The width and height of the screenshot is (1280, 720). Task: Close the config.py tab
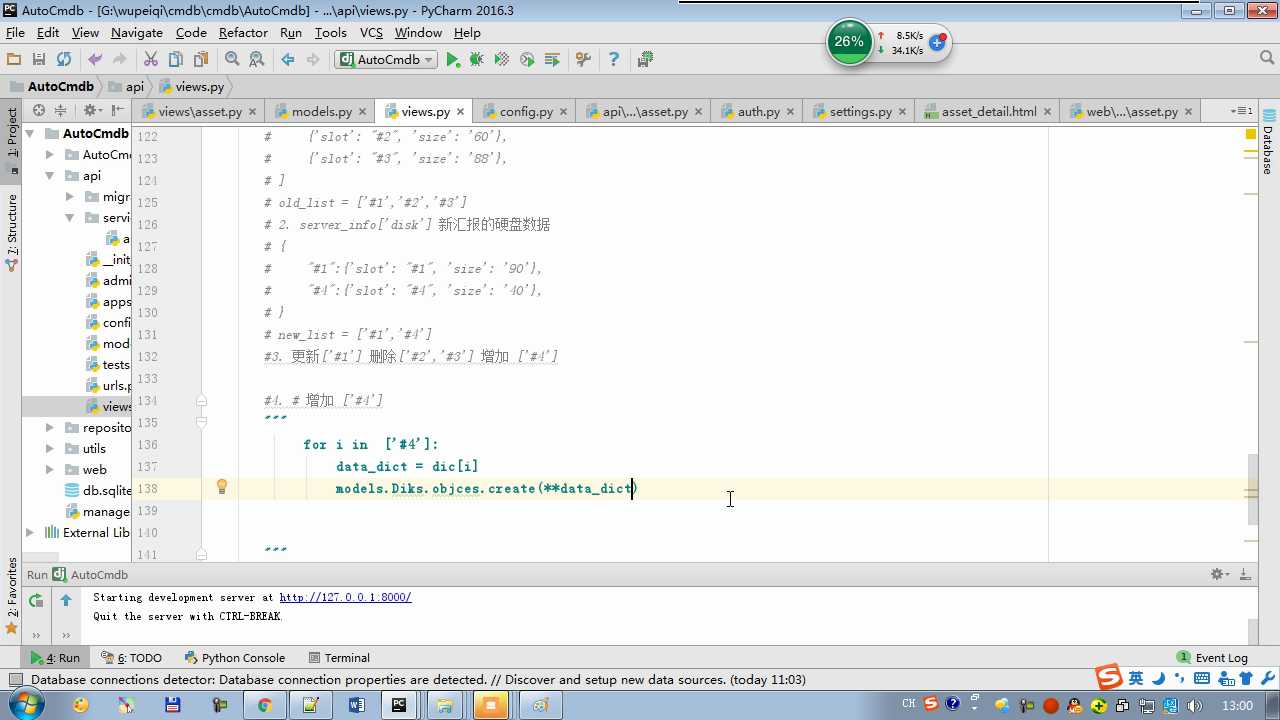pos(564,112)
